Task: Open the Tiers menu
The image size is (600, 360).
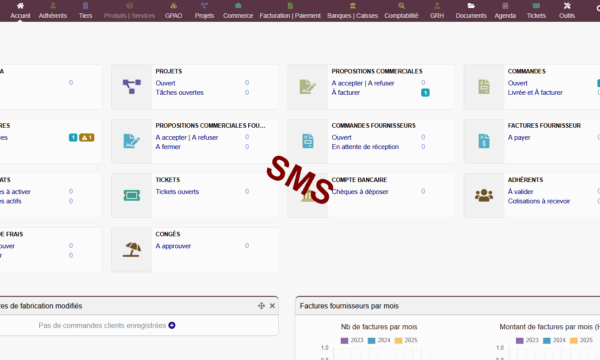Action: pos(85,11)
